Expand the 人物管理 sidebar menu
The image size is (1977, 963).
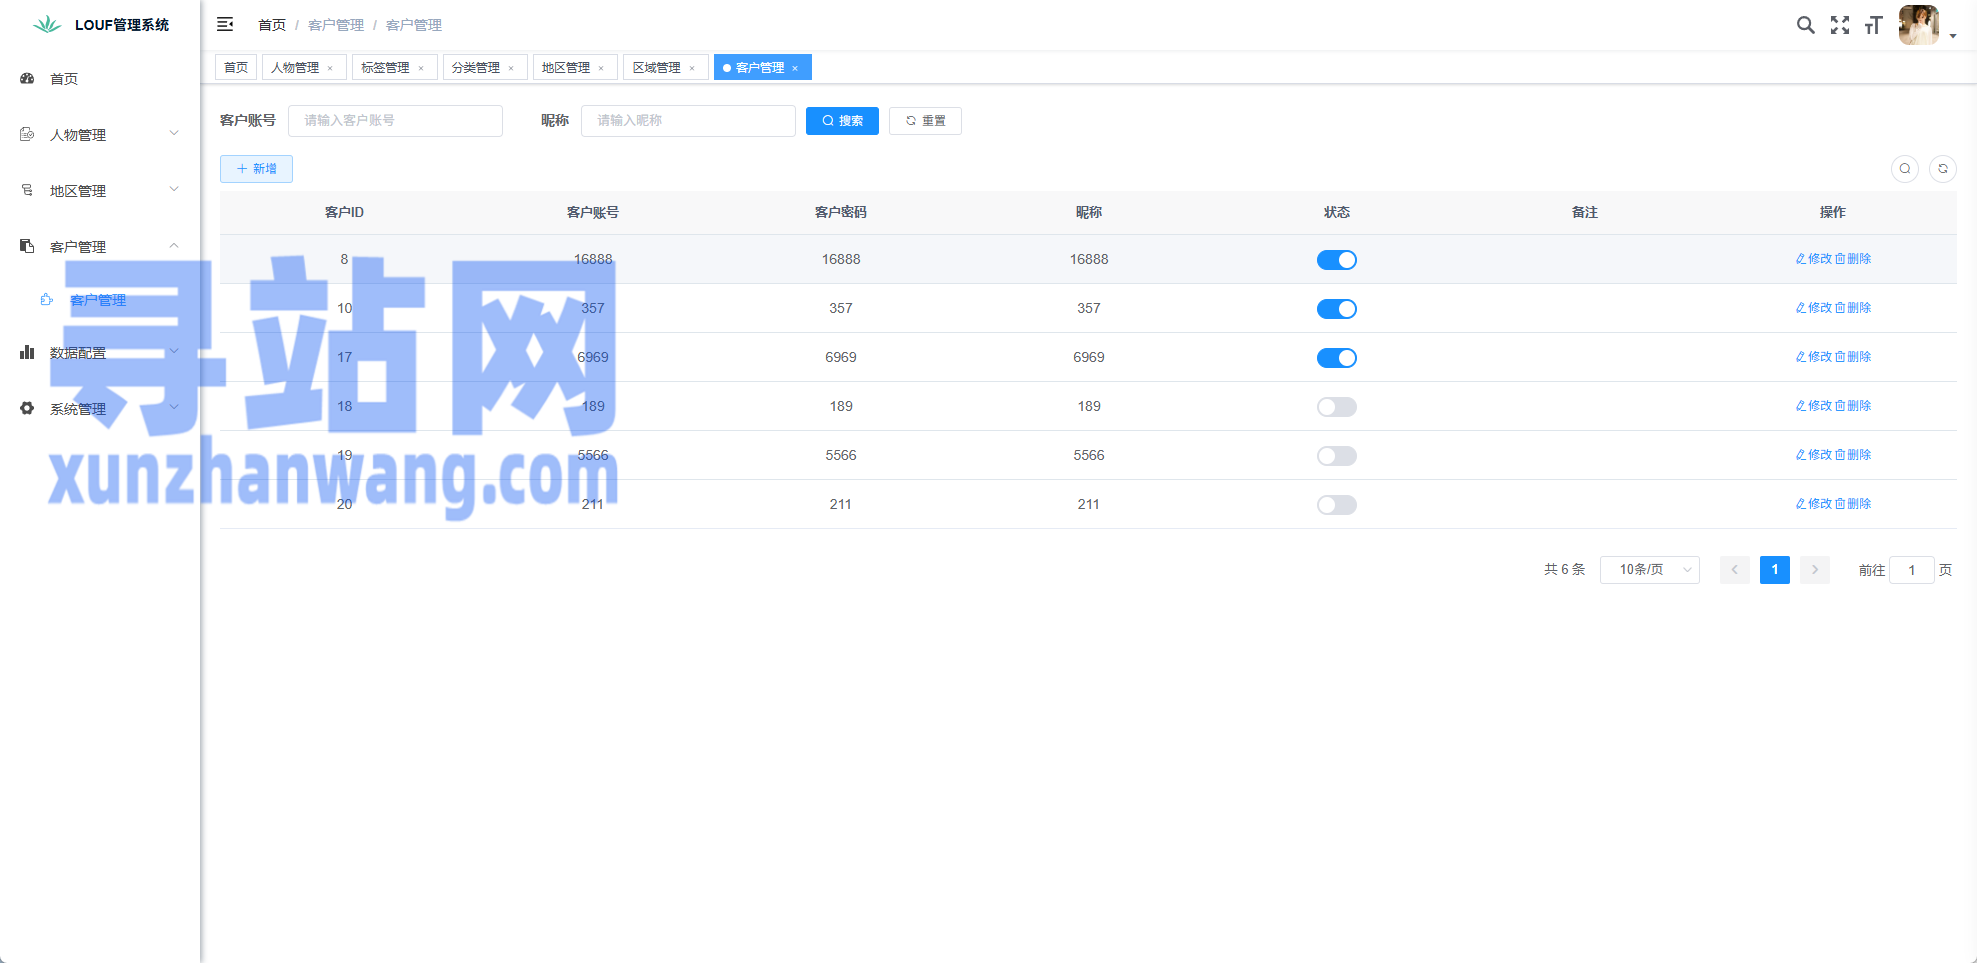(100, 135)
